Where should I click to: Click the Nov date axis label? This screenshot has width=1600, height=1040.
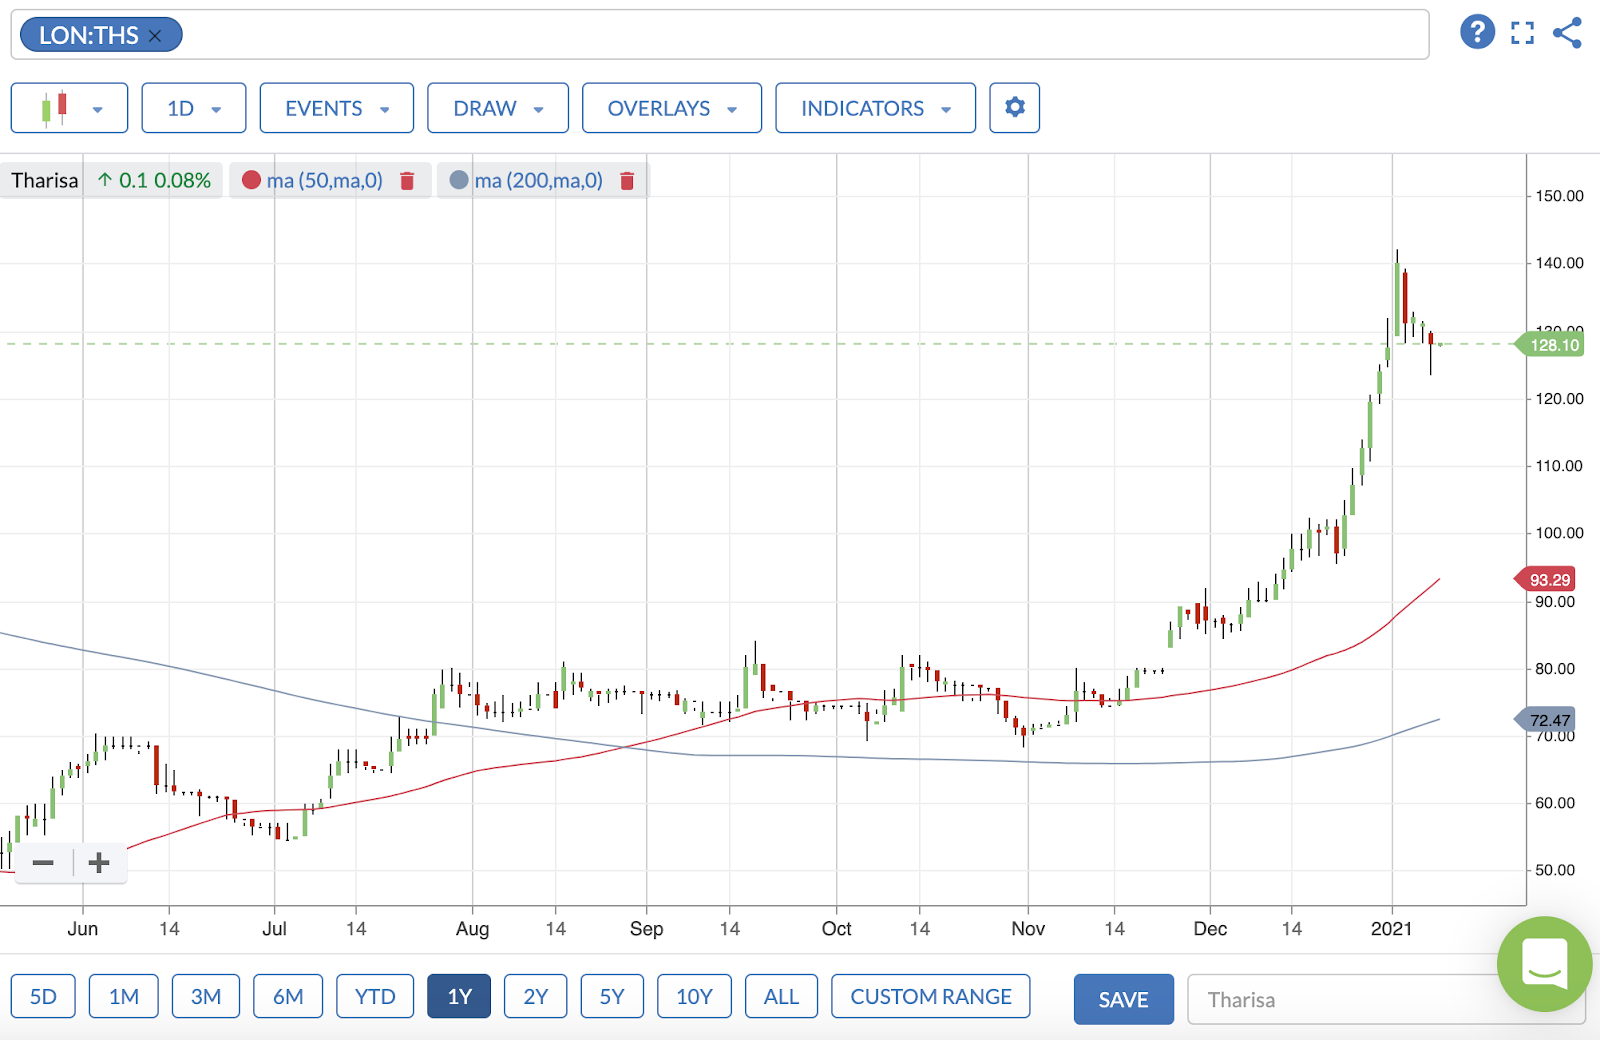pos(1028,929)
